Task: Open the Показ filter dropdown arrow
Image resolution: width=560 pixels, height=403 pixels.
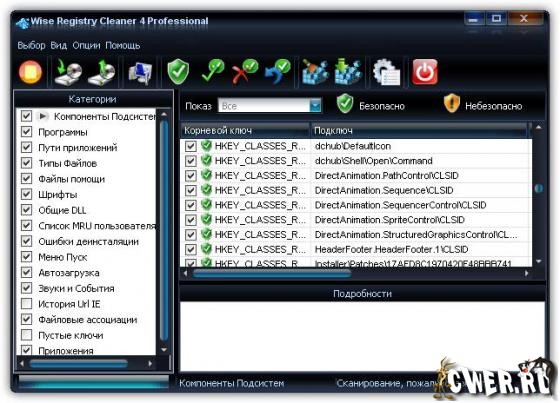Action: pos(315,106)
